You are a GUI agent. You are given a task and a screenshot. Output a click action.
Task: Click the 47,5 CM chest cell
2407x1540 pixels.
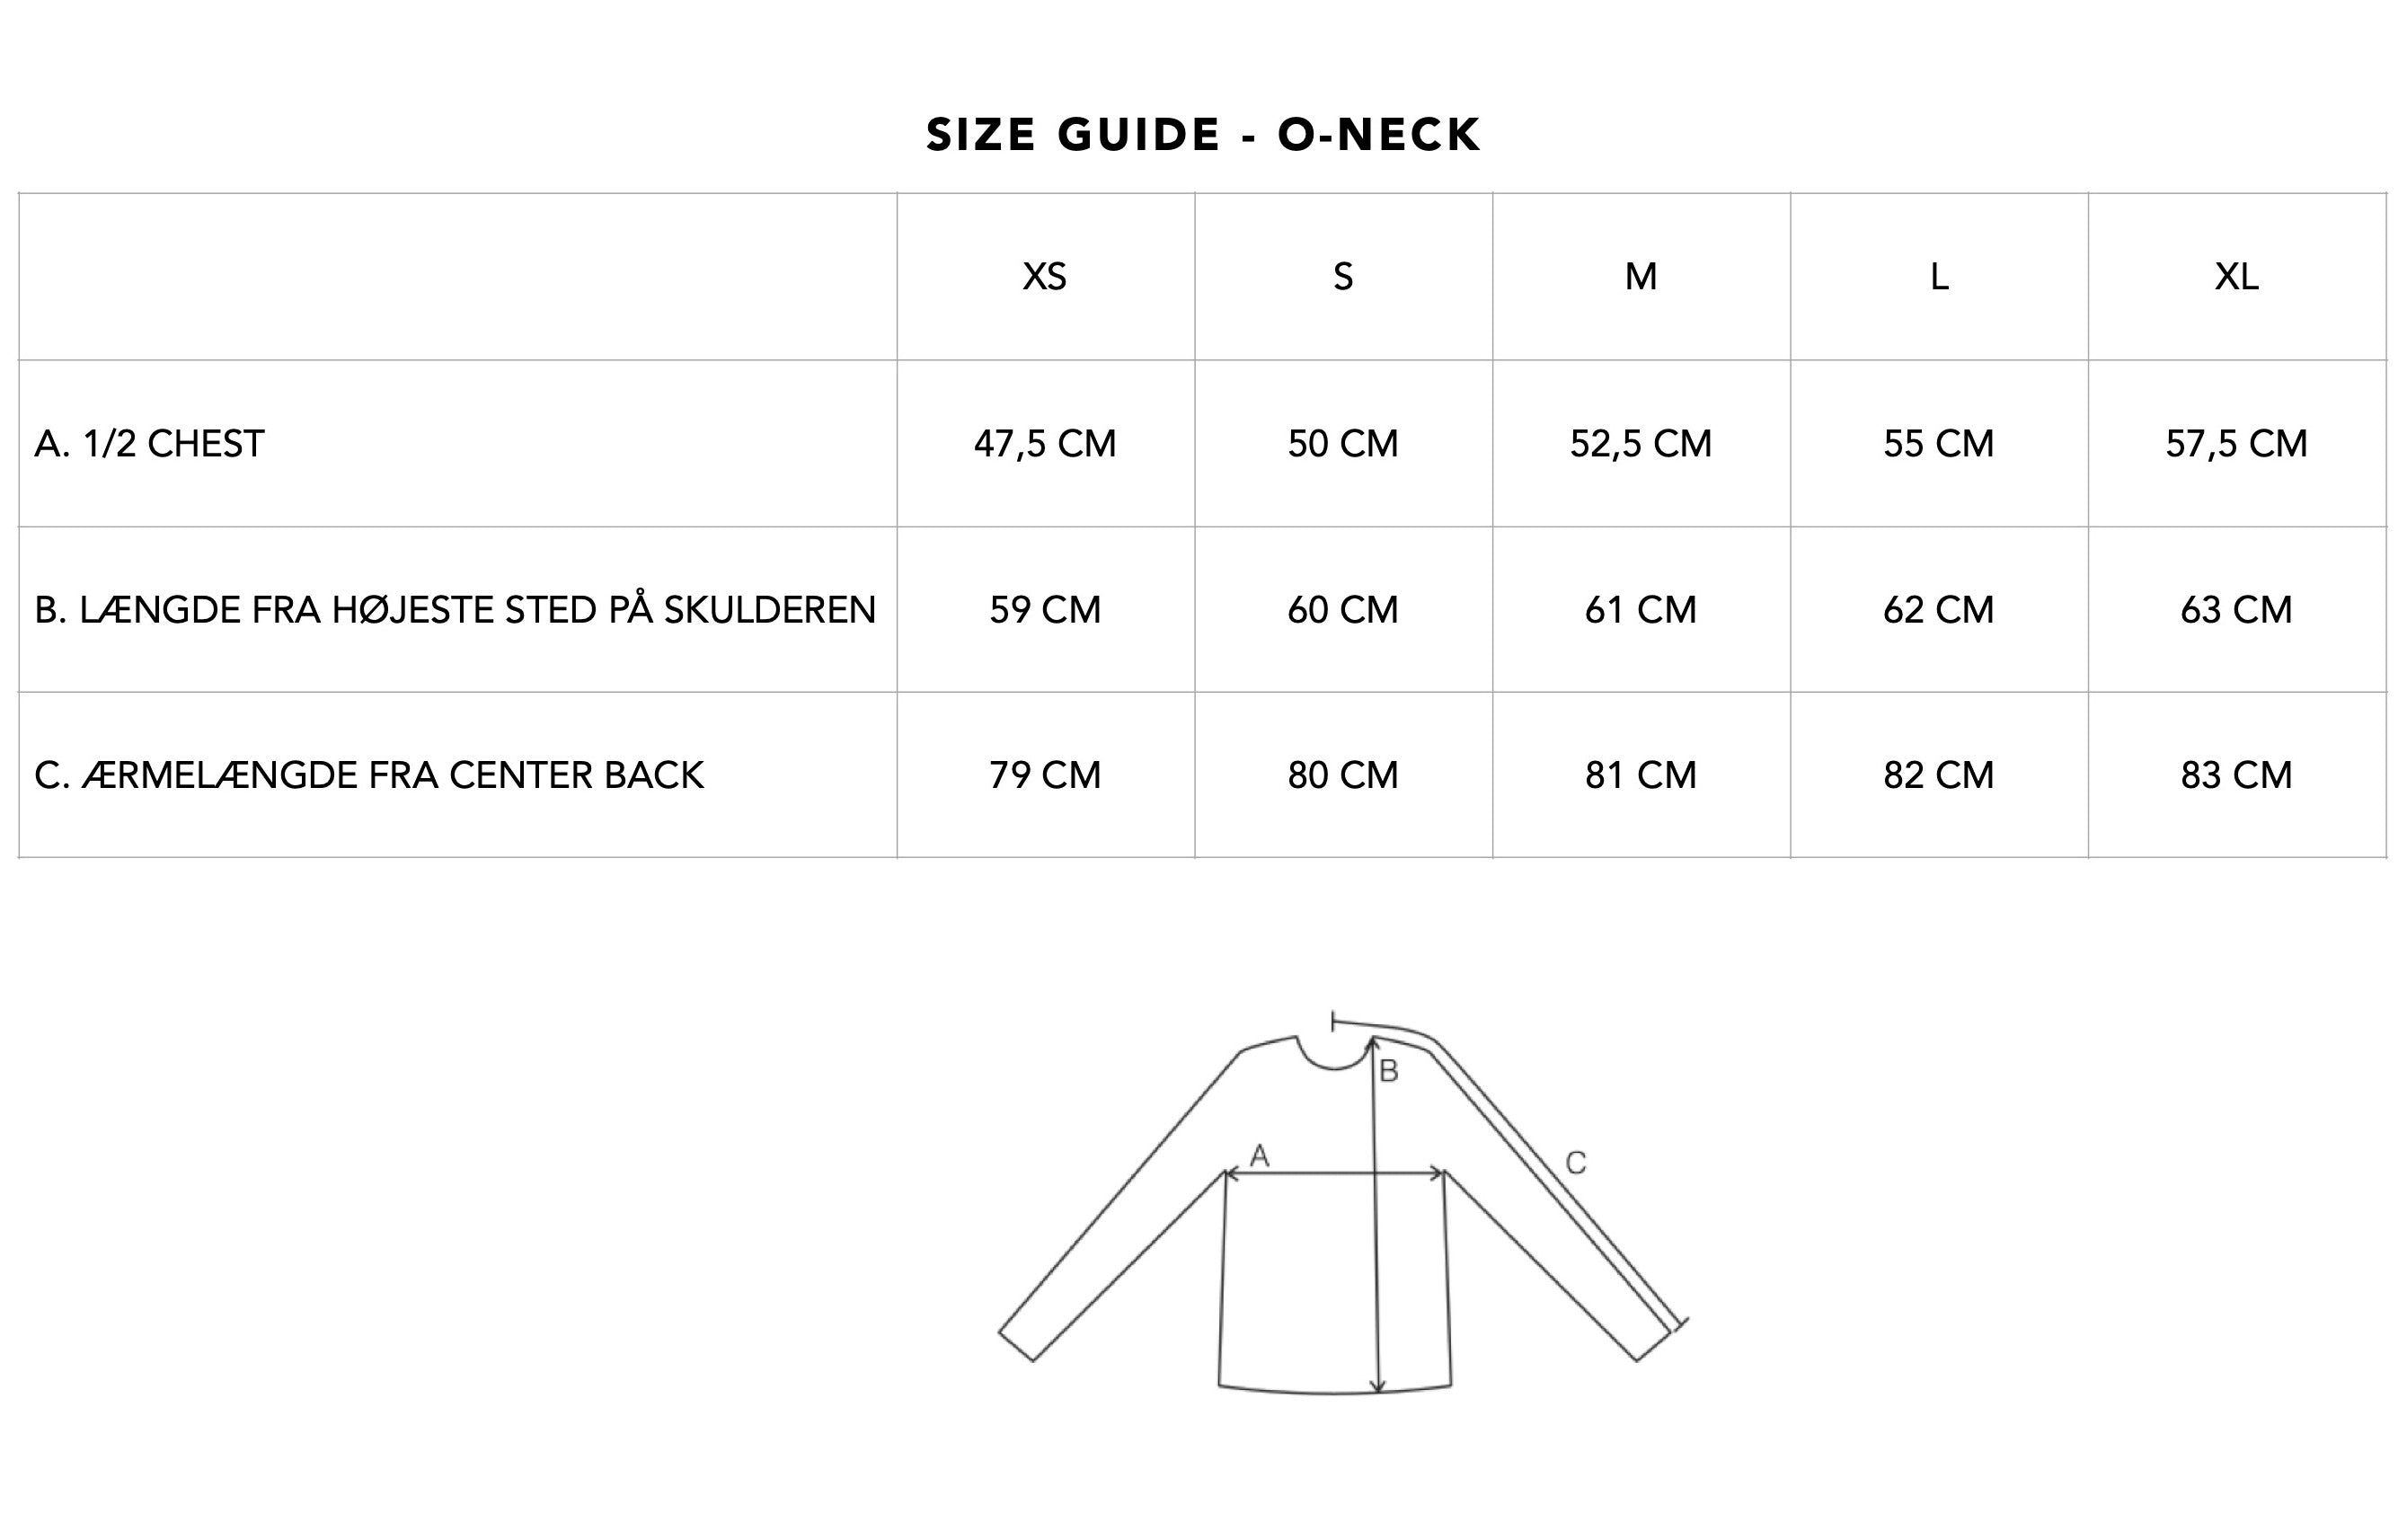[x=1045, y=444]
